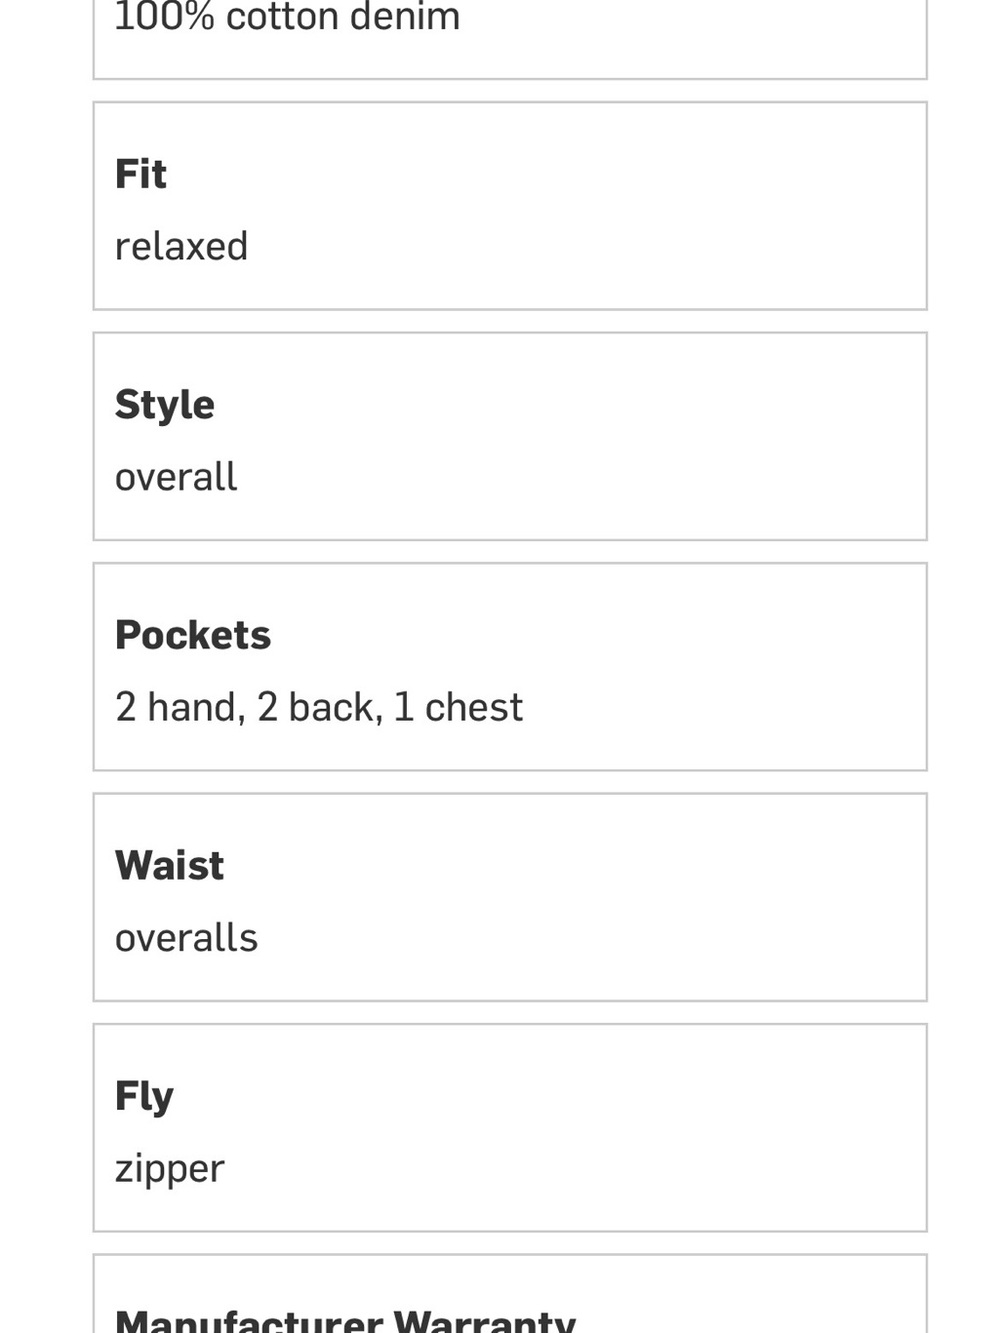Screen dimensions: 1000x1333
Task: Click inside the Manufacturer Warranty card
Action: pos(510,1294)
